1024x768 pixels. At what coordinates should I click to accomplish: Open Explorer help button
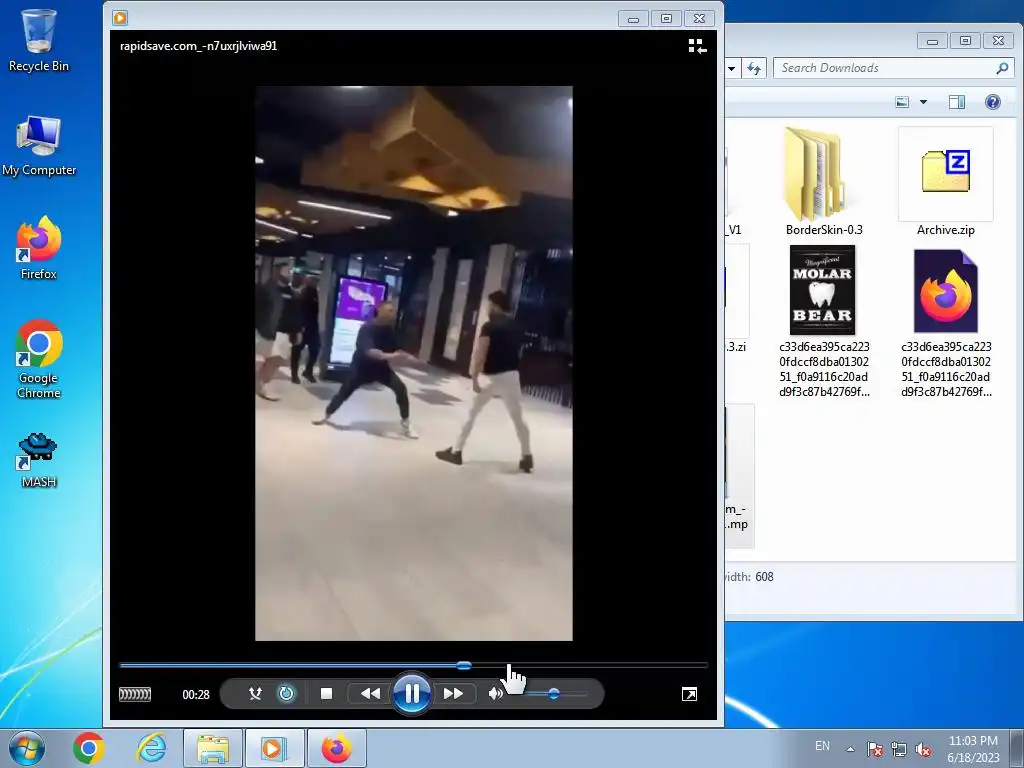[x=993, y=102]
